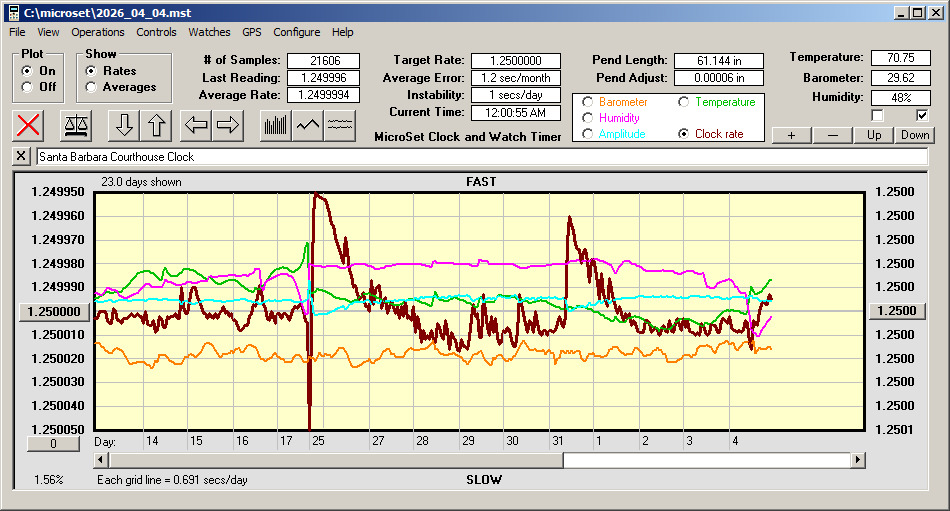Click the Up button

[x=874, y=135]
